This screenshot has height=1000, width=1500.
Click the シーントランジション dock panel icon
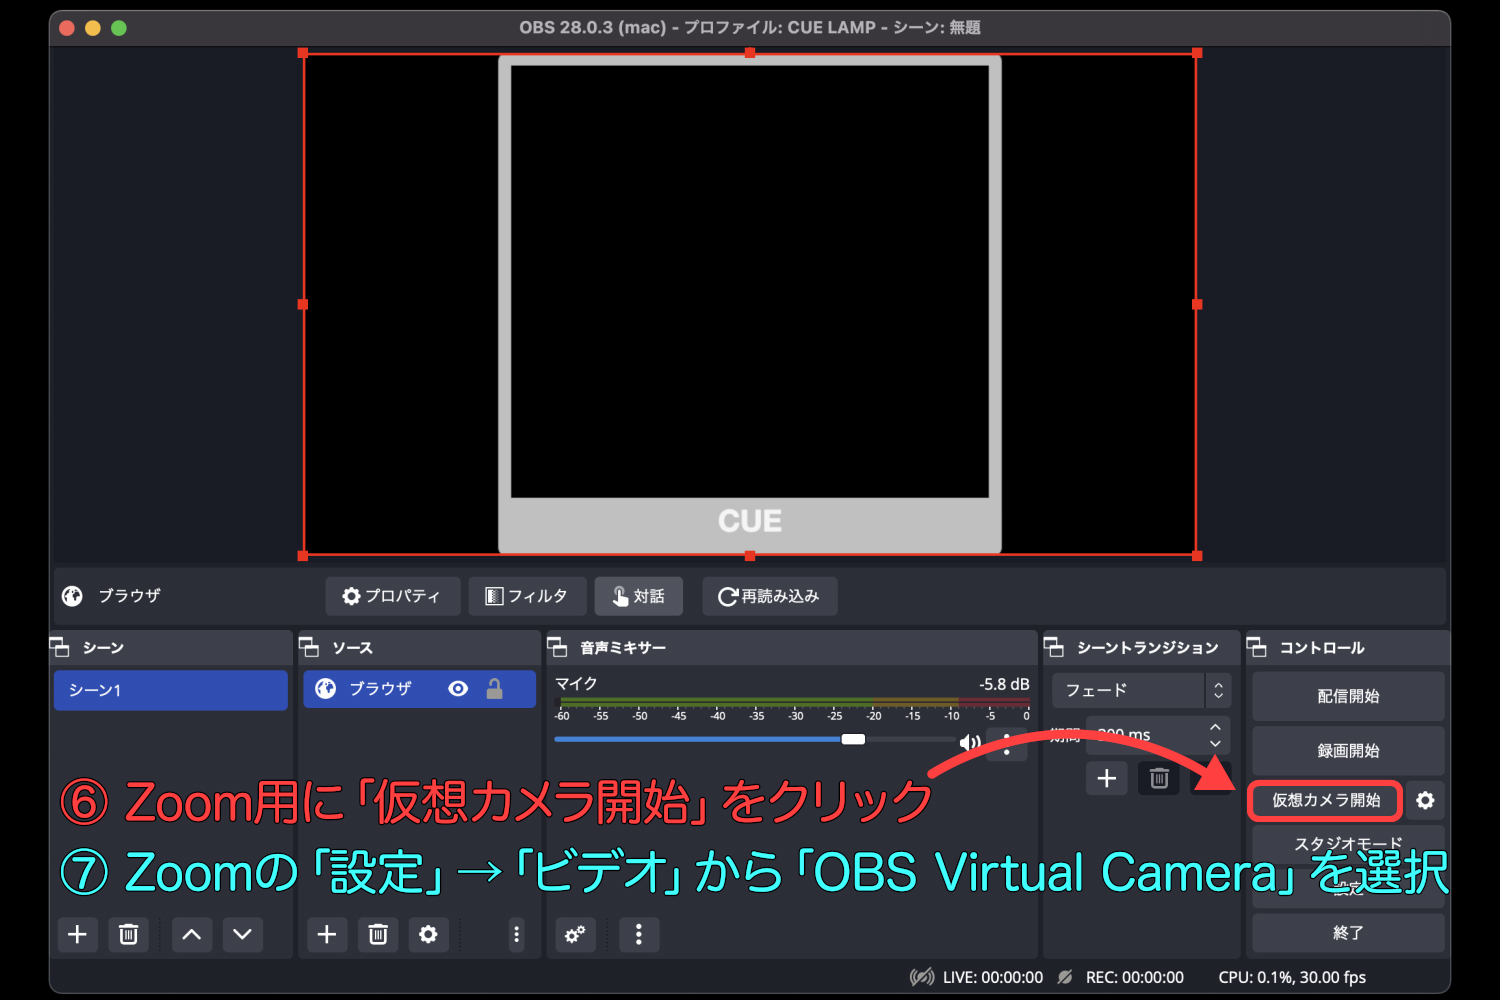point(1054,647)
